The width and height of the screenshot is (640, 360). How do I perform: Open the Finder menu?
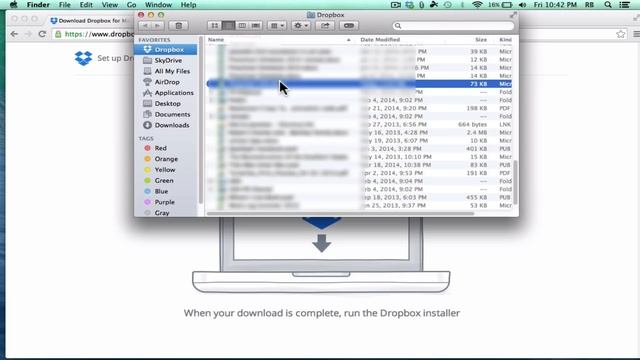pos(38,5)
